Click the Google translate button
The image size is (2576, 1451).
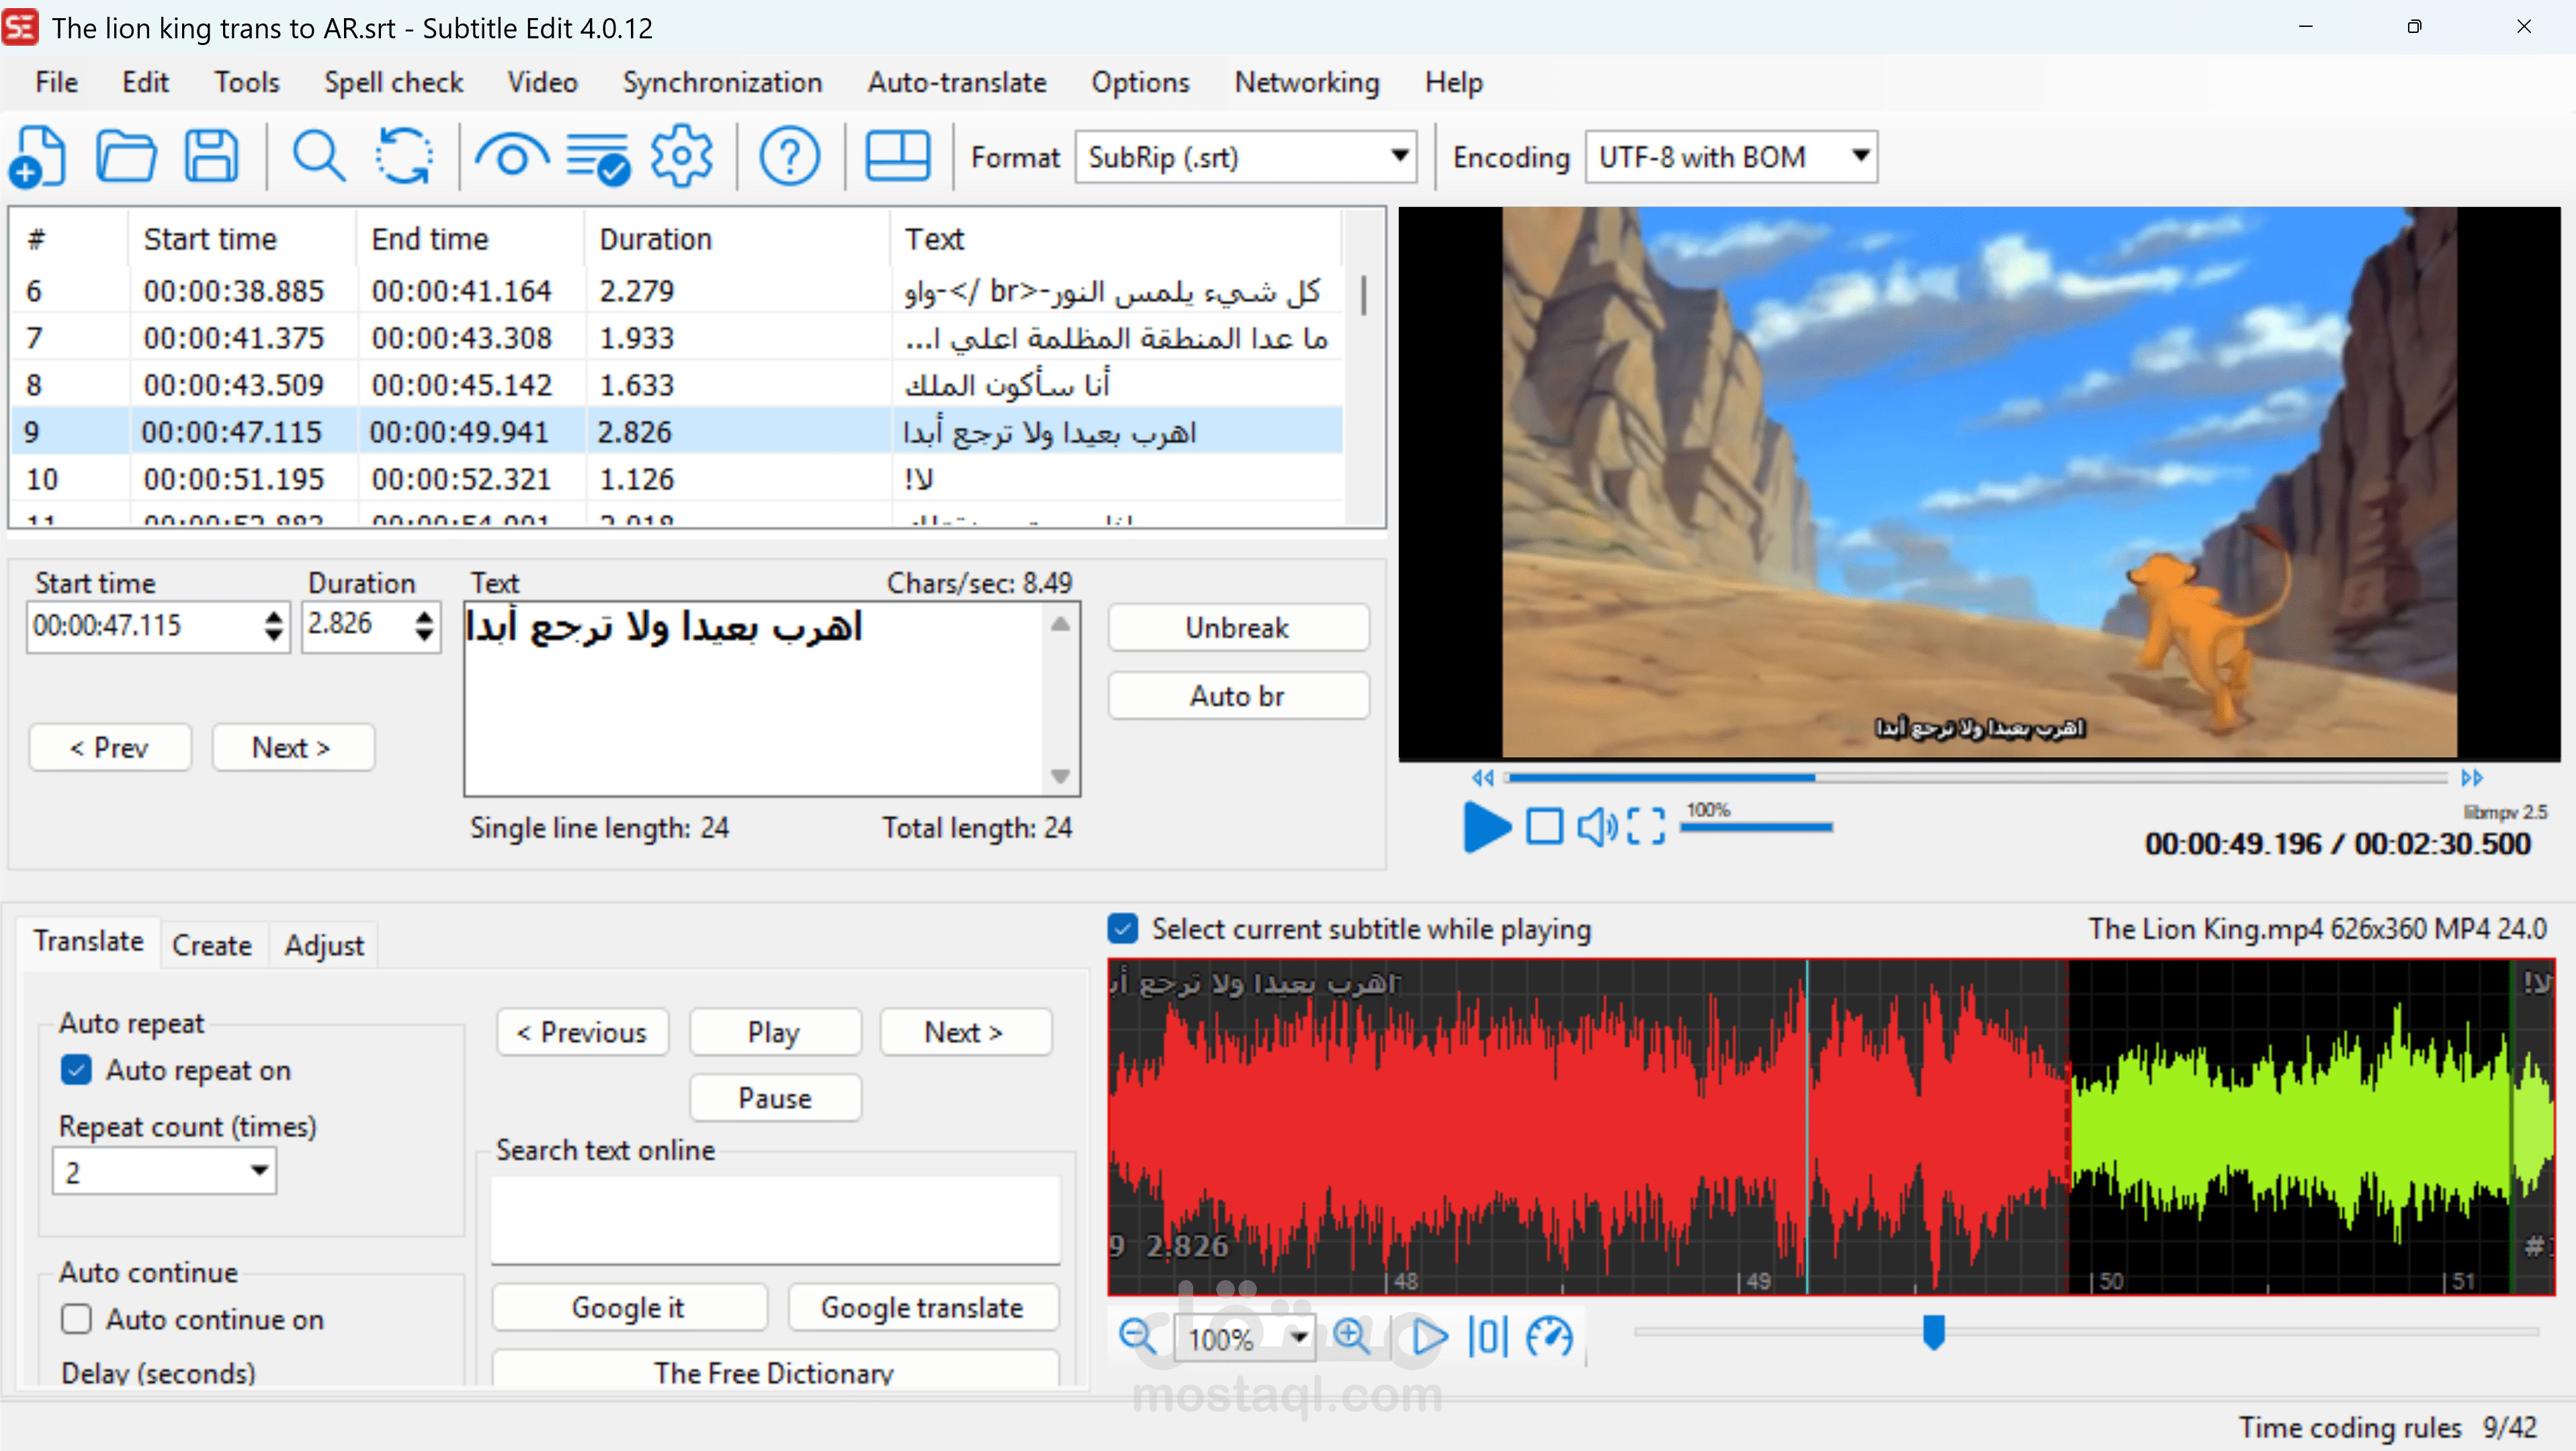click(x=922, y=1307)
